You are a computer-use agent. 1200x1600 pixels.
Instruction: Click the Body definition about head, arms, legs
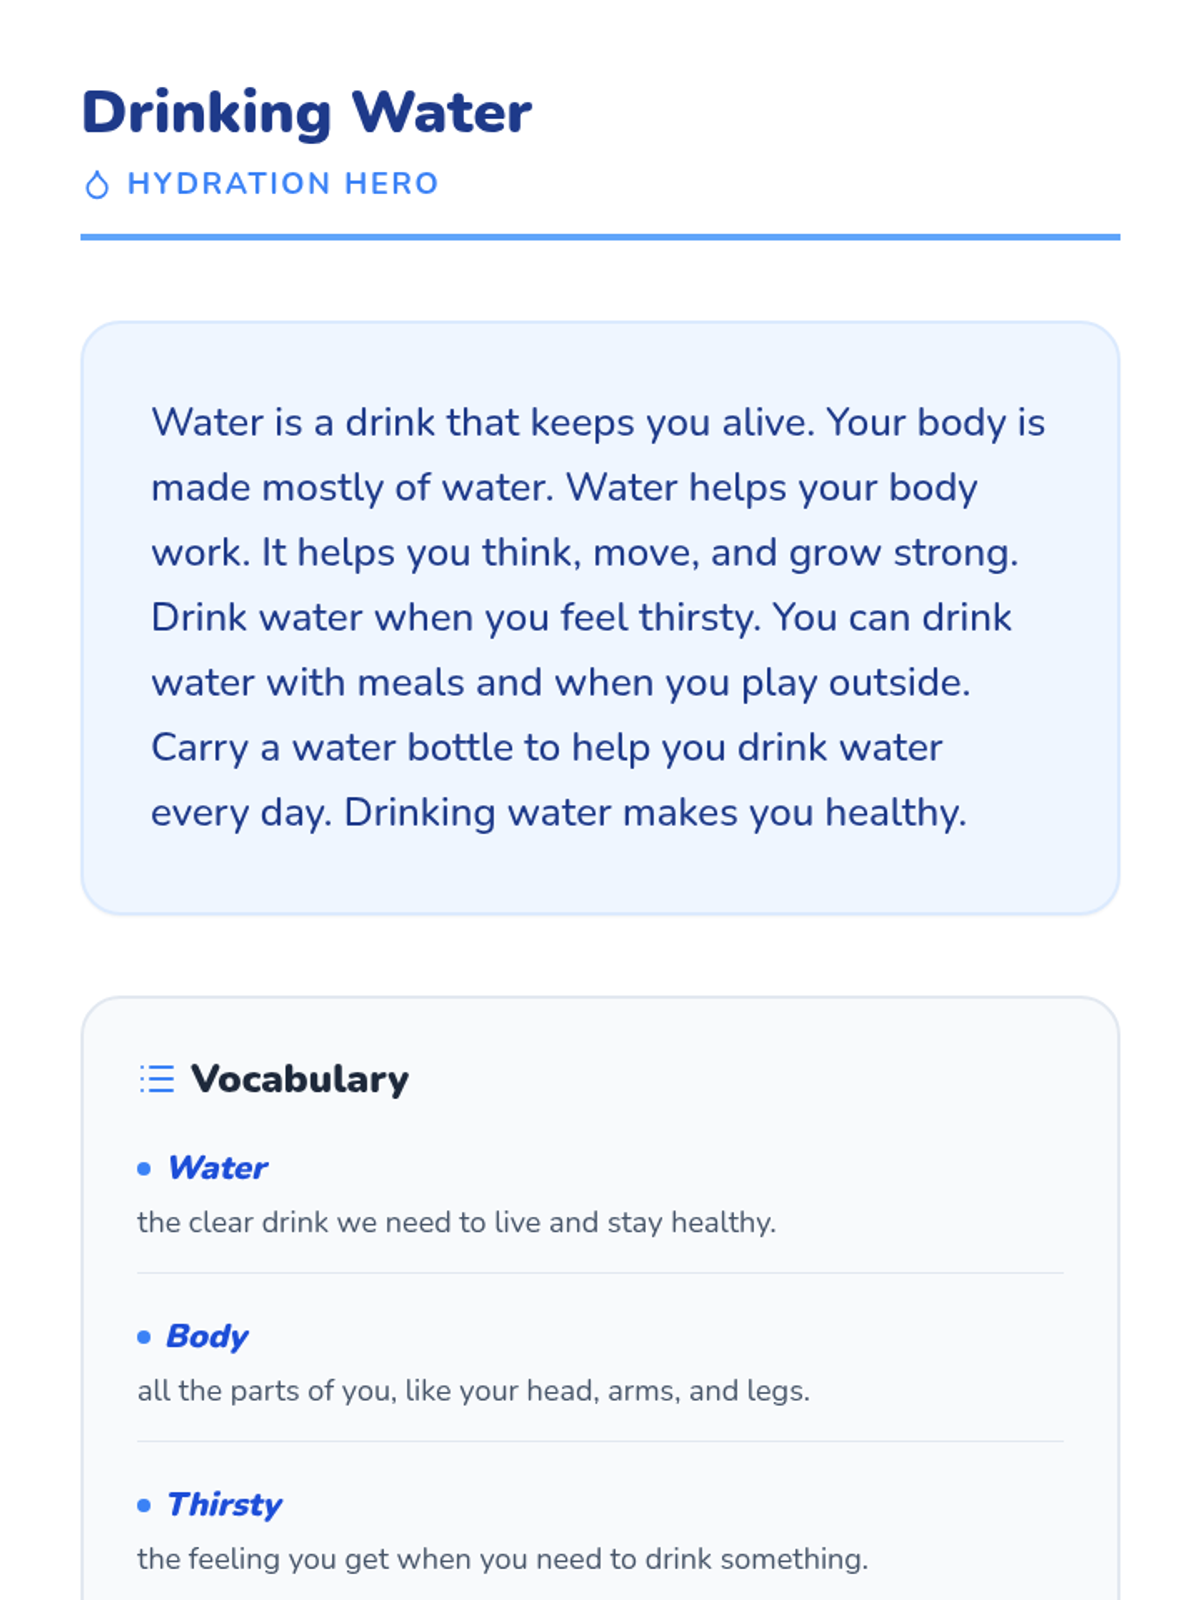point(474,1390)
